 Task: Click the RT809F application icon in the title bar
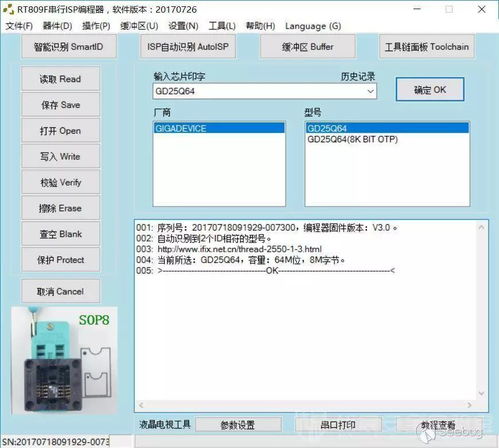[x=8, y=9]
